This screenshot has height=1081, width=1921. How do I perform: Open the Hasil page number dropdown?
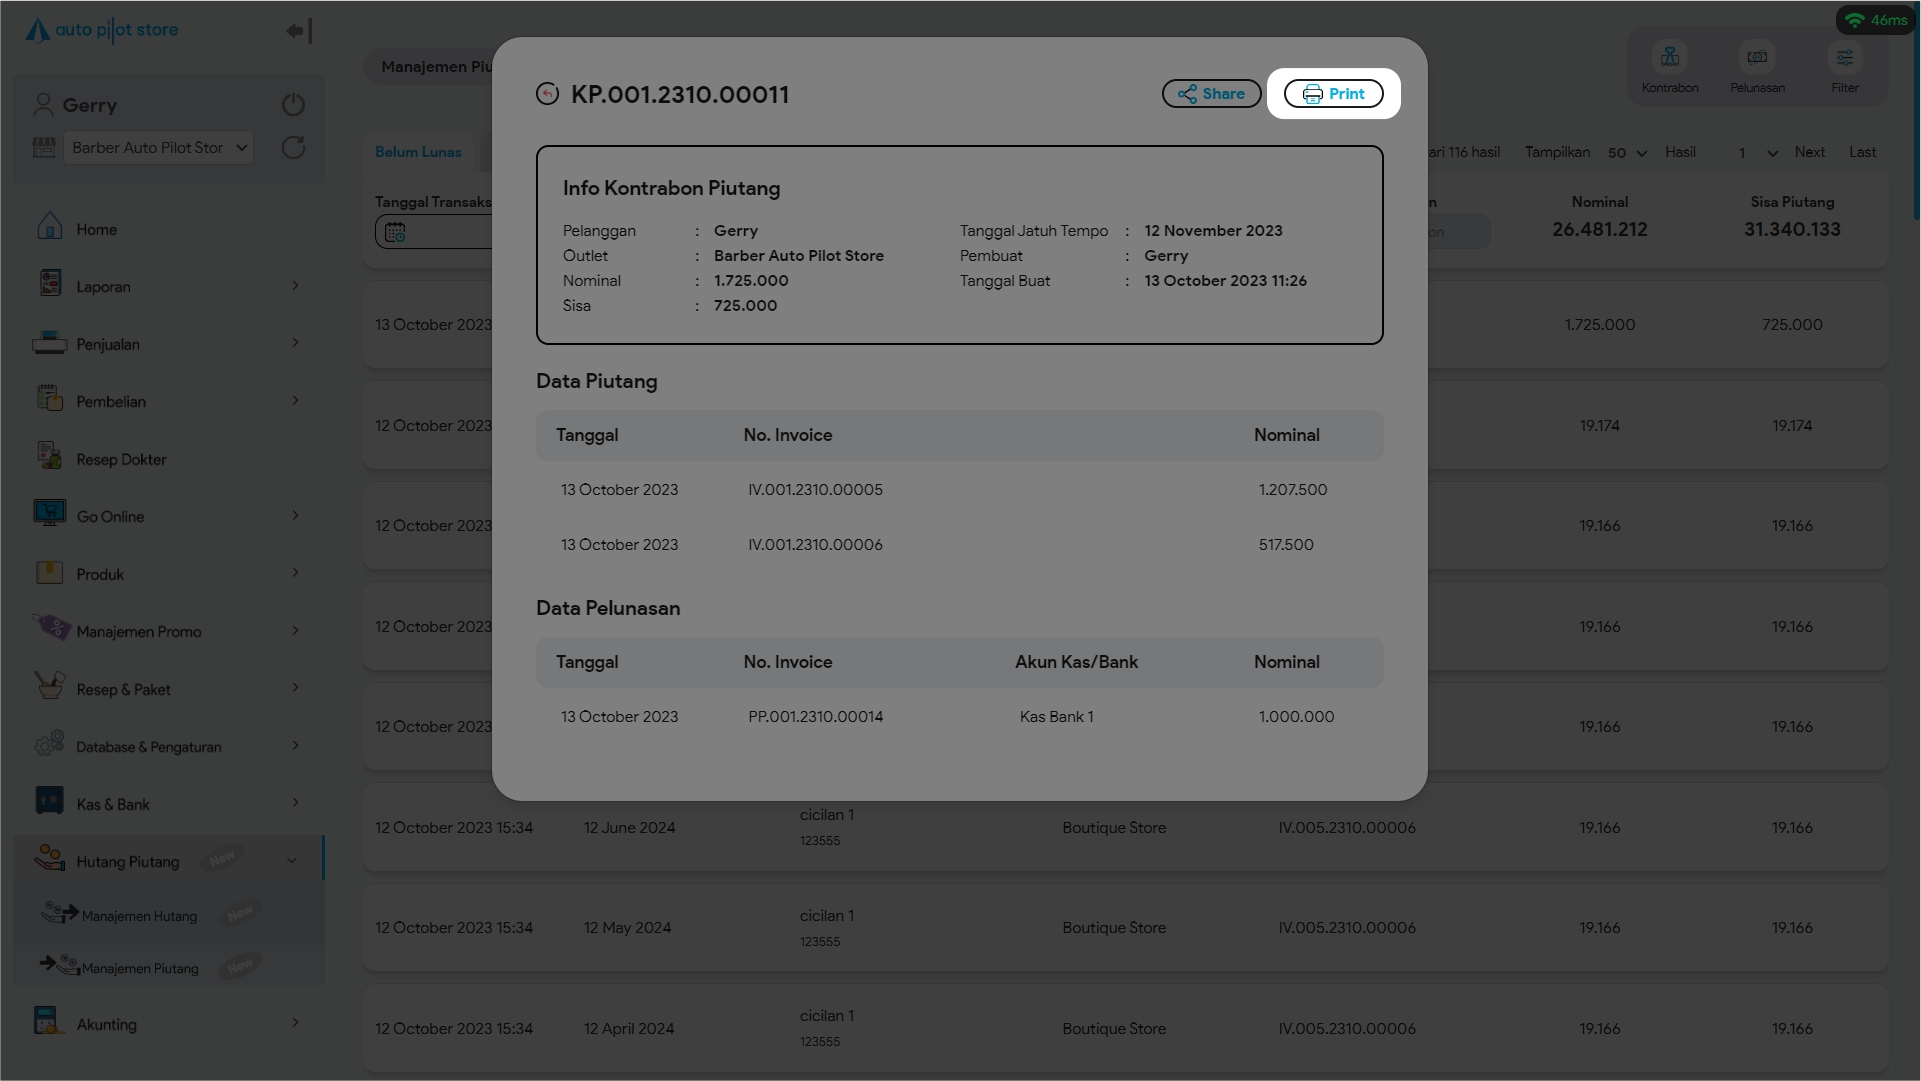1757,153
